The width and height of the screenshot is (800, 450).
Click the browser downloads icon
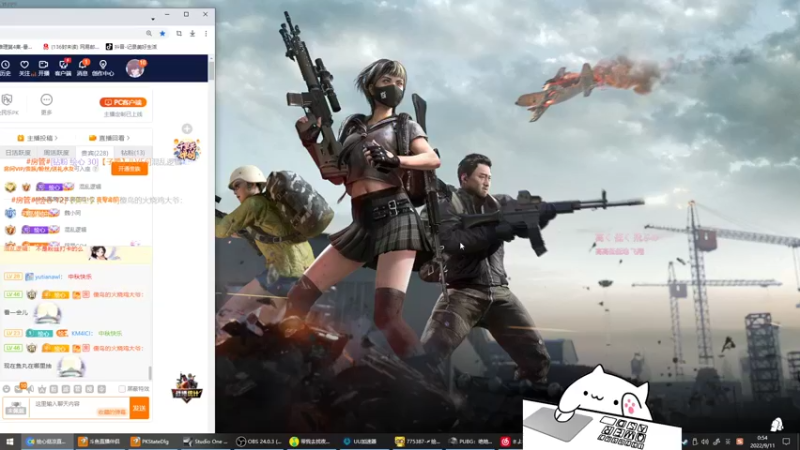[x=192, y=33]
